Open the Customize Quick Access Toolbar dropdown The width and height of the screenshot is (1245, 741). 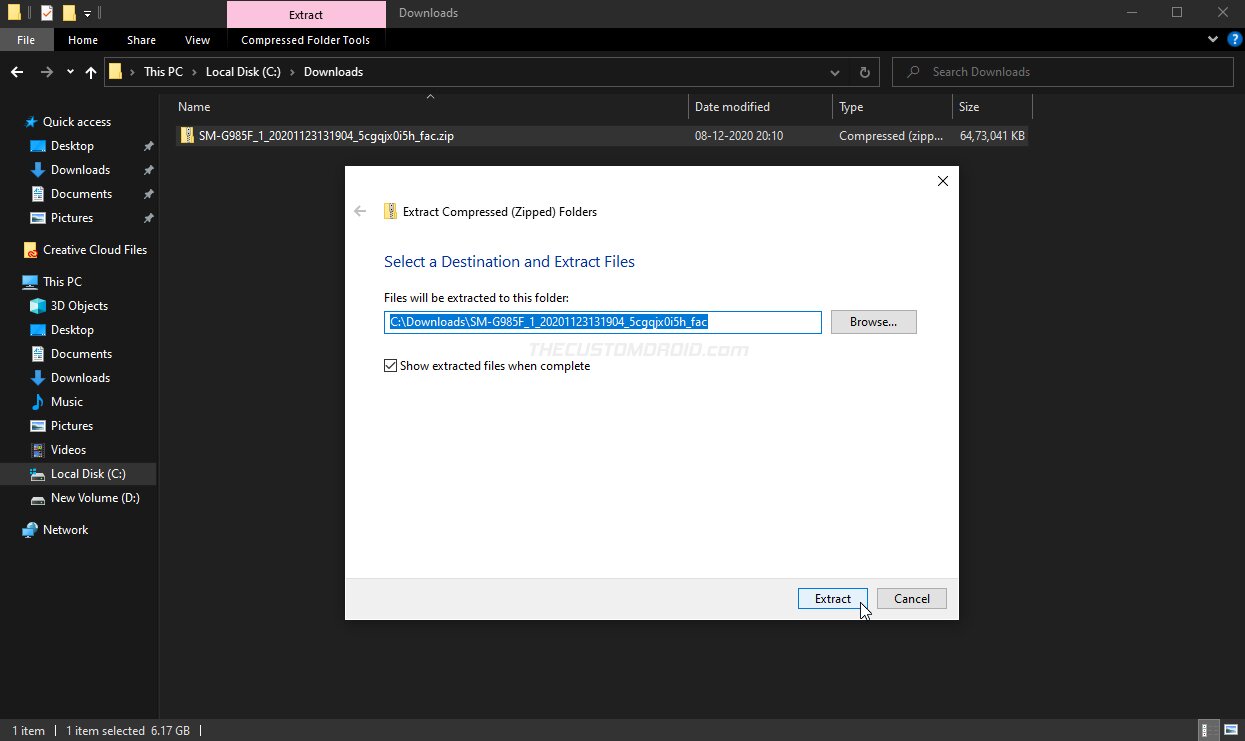[x=87, y=12]
